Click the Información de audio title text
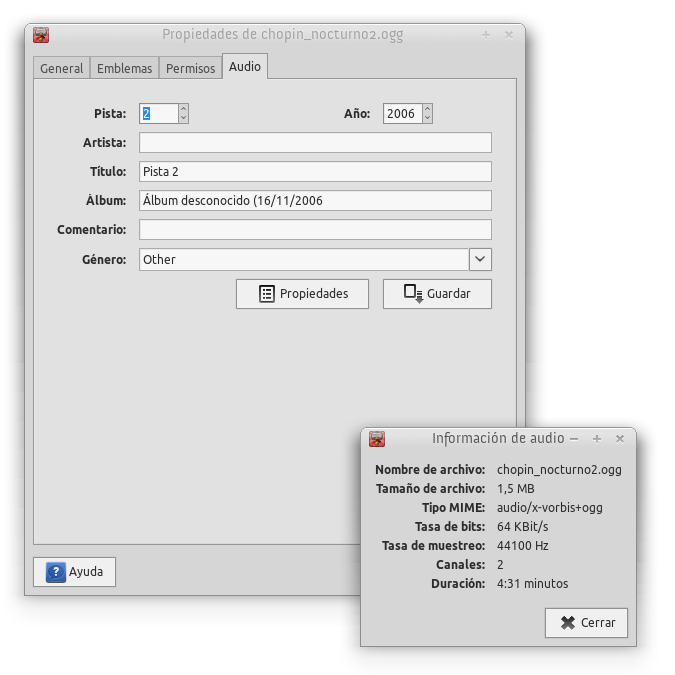Screen dimensions: 675x675 pyautogui.click(x=498, y=438)
